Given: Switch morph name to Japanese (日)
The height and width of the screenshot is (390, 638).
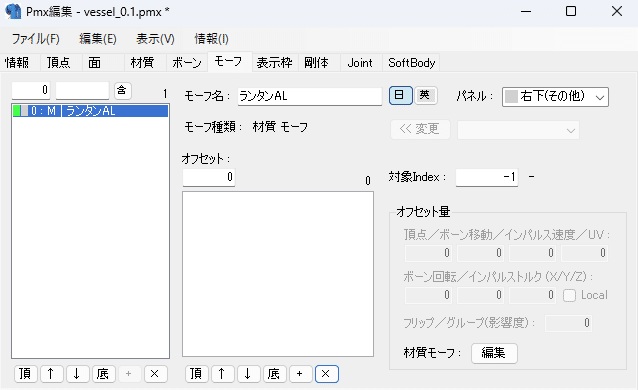Looking at the screenshot, I should point(400,96).
